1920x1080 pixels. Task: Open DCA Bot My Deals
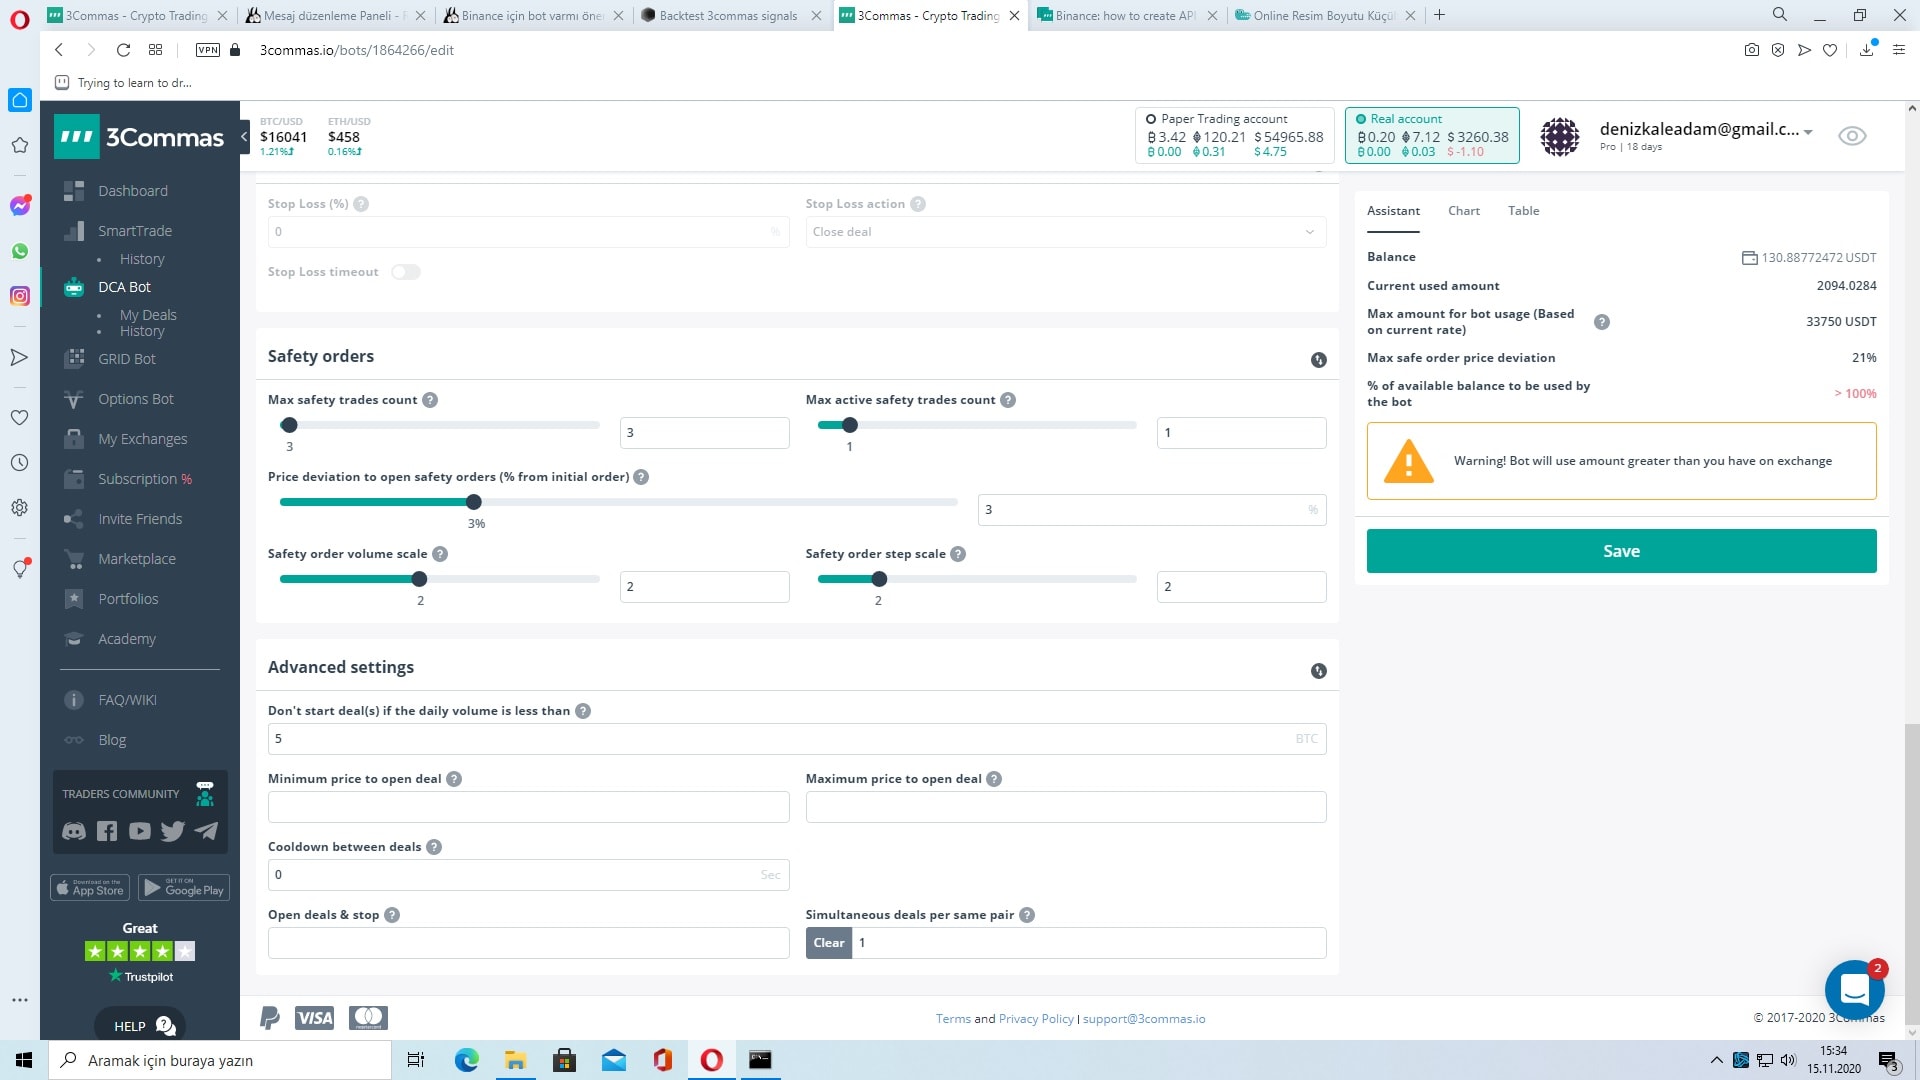click(x=148, y=315)
